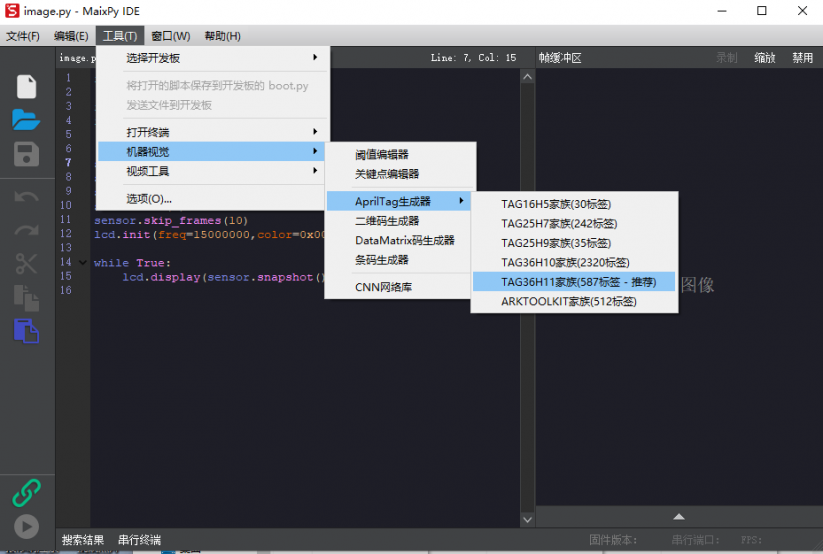The width and height of the screenshot is (823, 554).
Task: Open the DataMatrix码生成器 entry
Action: (398, 241)
